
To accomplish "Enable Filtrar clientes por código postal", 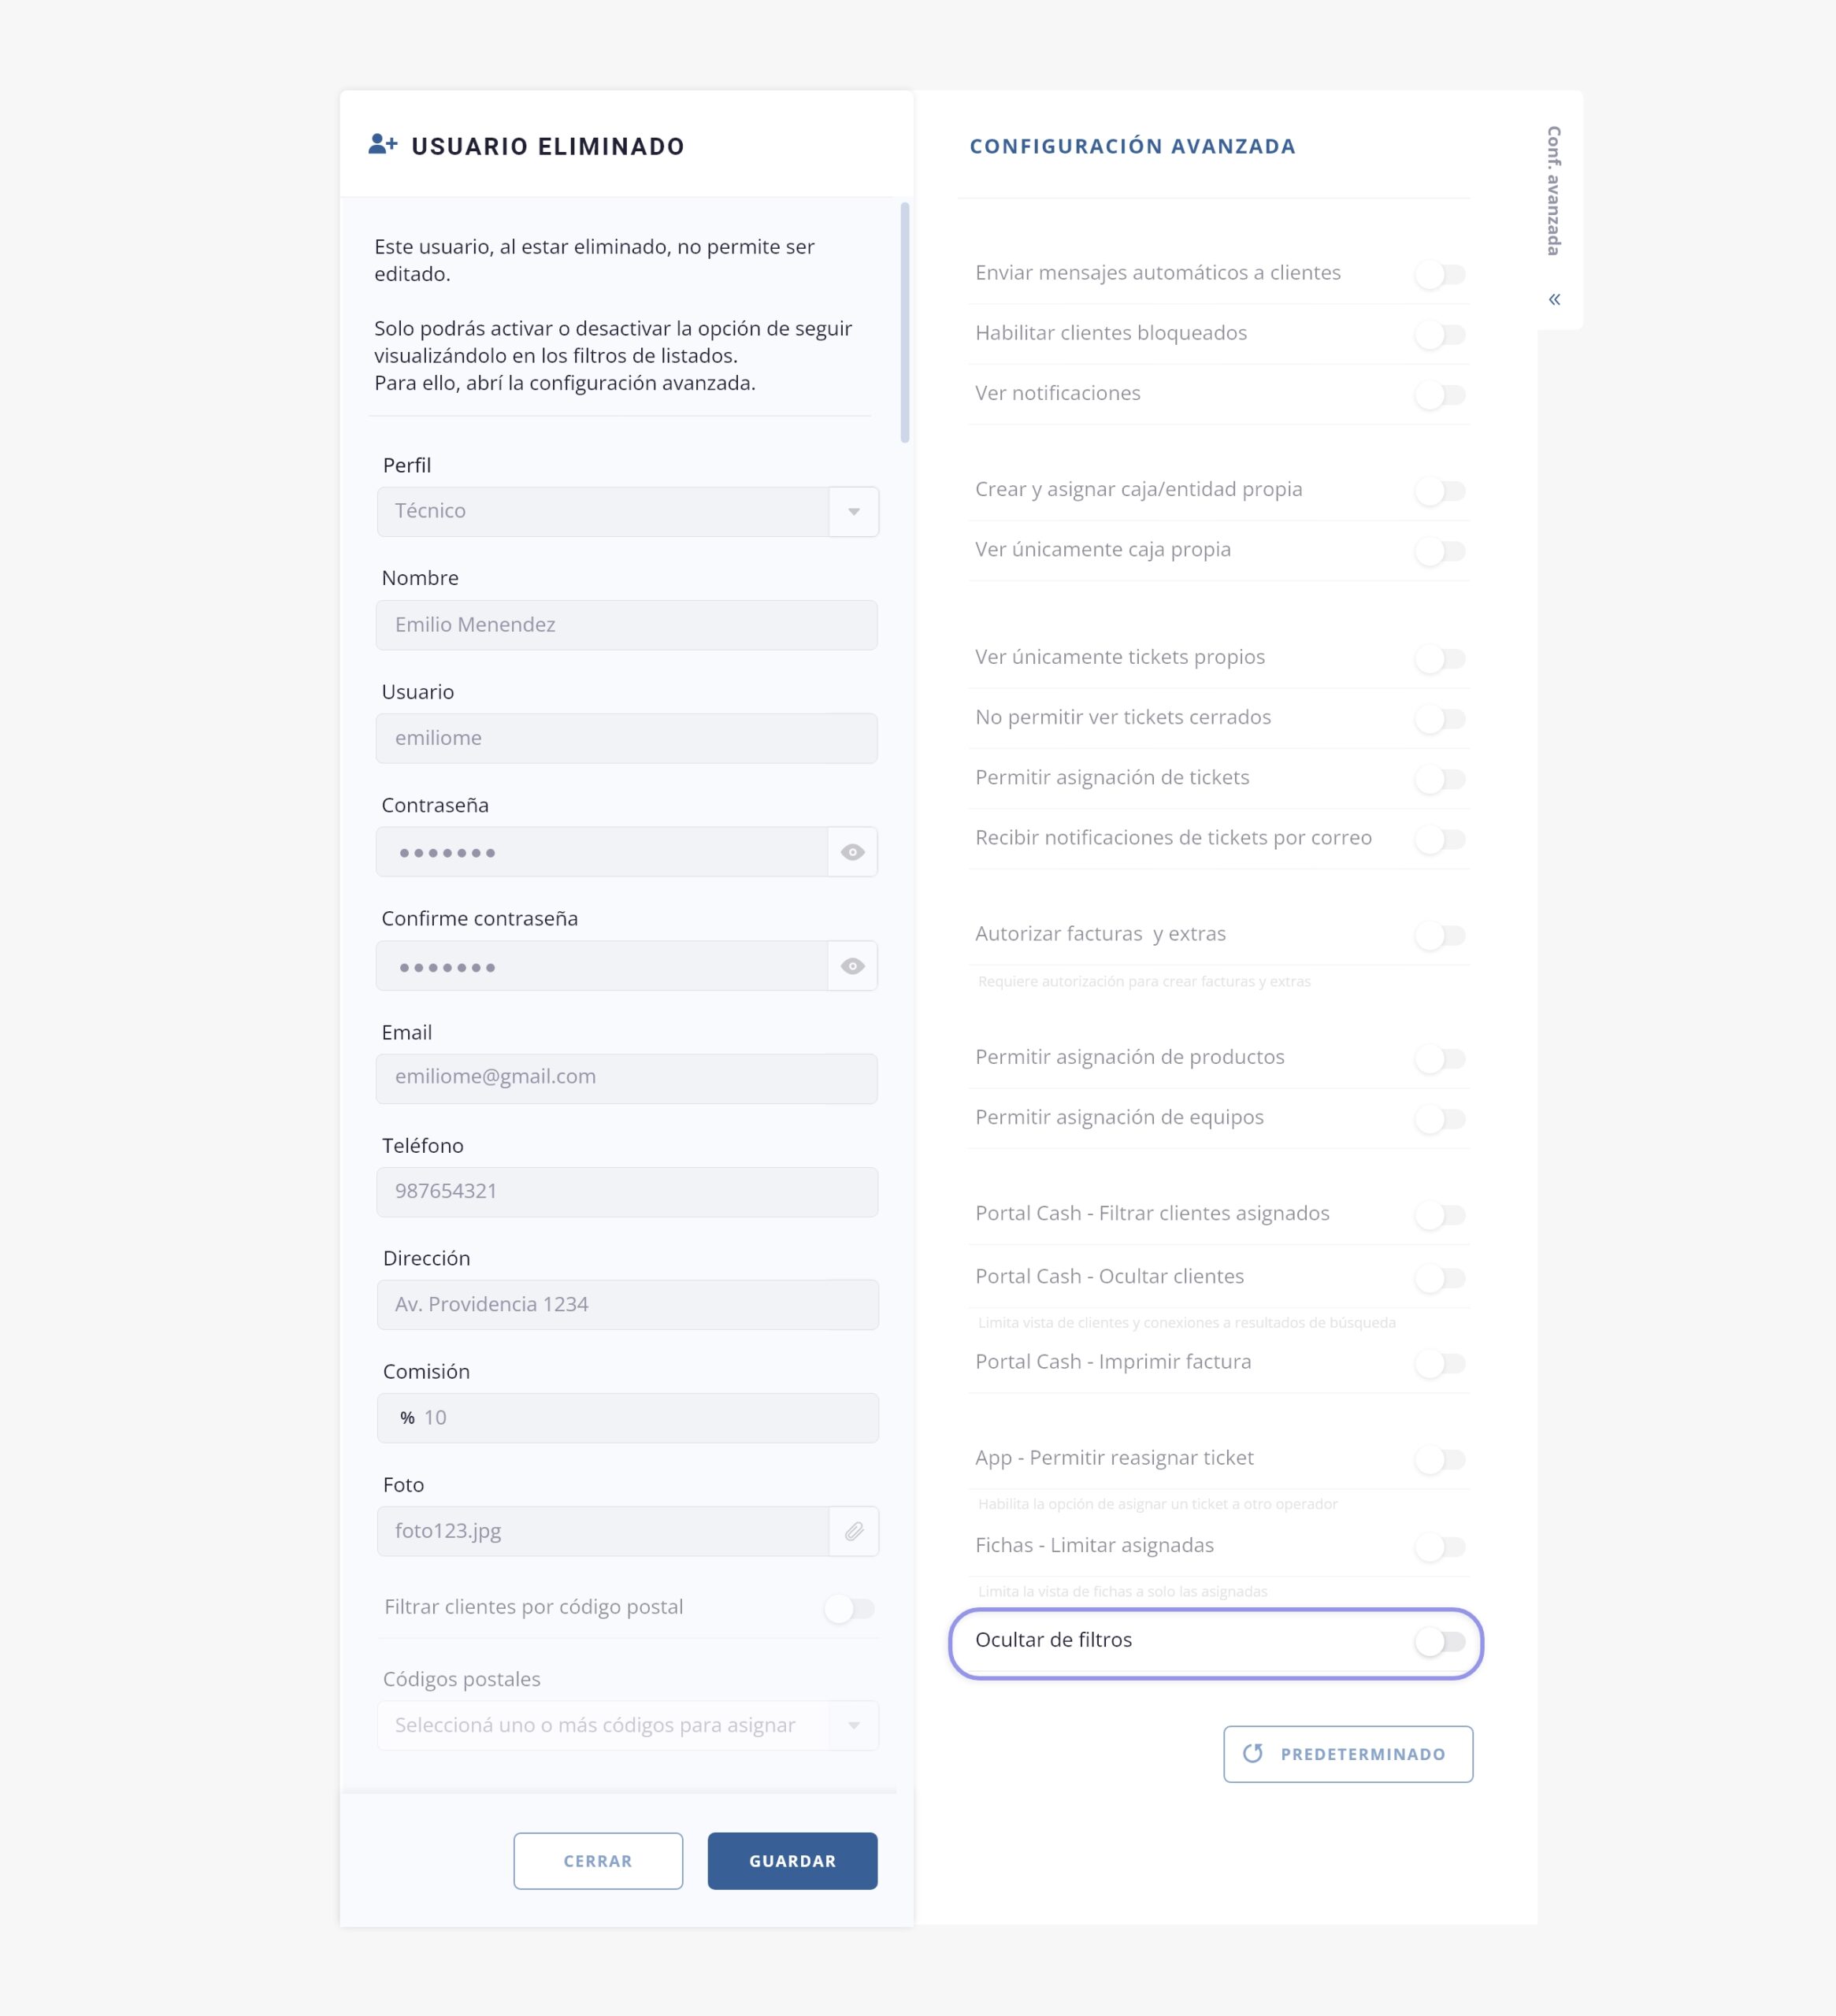I will [849, 1608].
